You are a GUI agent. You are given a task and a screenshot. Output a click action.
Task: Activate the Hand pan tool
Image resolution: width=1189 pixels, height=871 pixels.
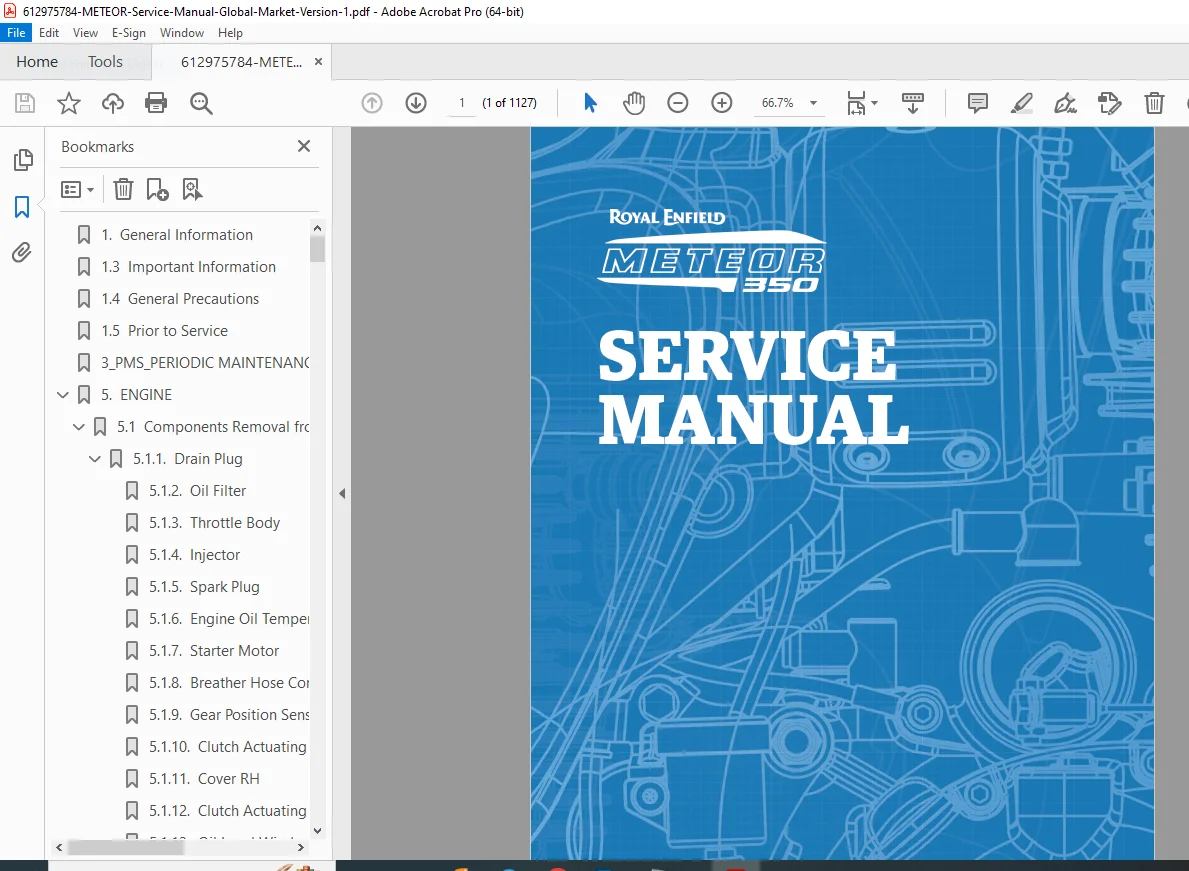[634, 102]
